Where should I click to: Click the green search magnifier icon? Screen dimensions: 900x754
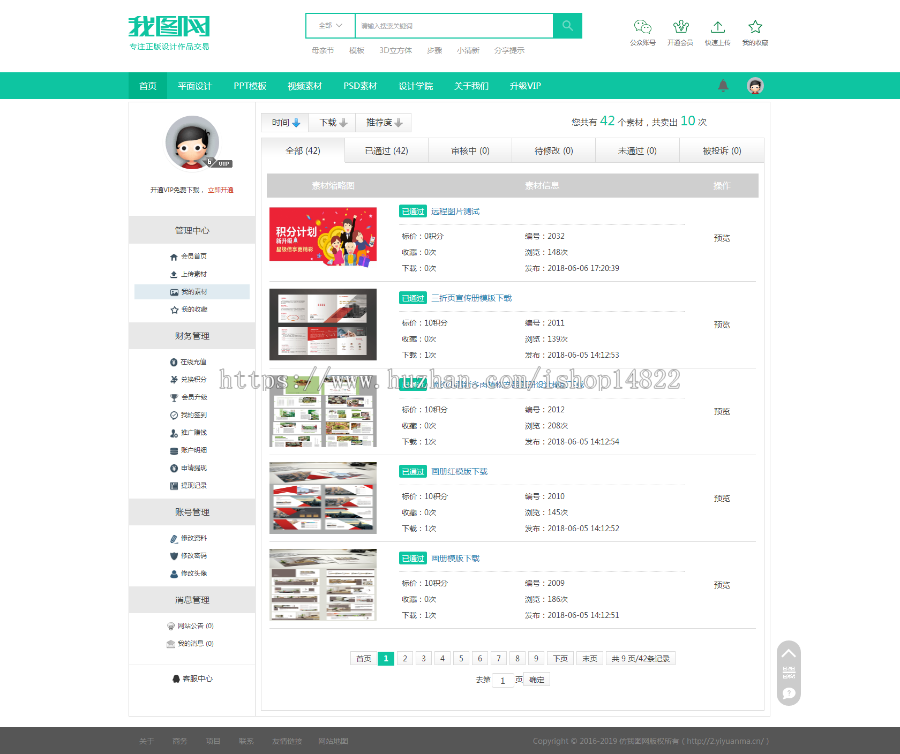[x=567, y=24]
